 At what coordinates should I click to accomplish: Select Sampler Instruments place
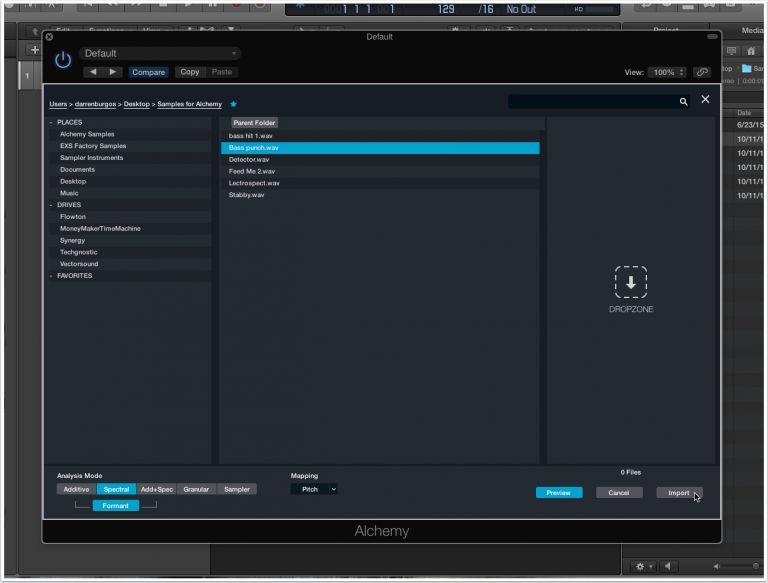92,158
